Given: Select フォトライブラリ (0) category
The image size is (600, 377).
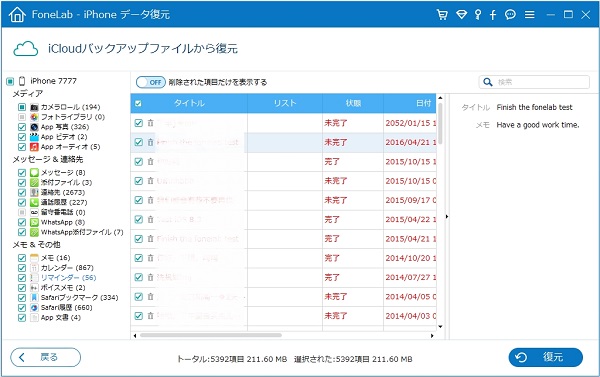Looking at the screenshot, I should [73, 117].
